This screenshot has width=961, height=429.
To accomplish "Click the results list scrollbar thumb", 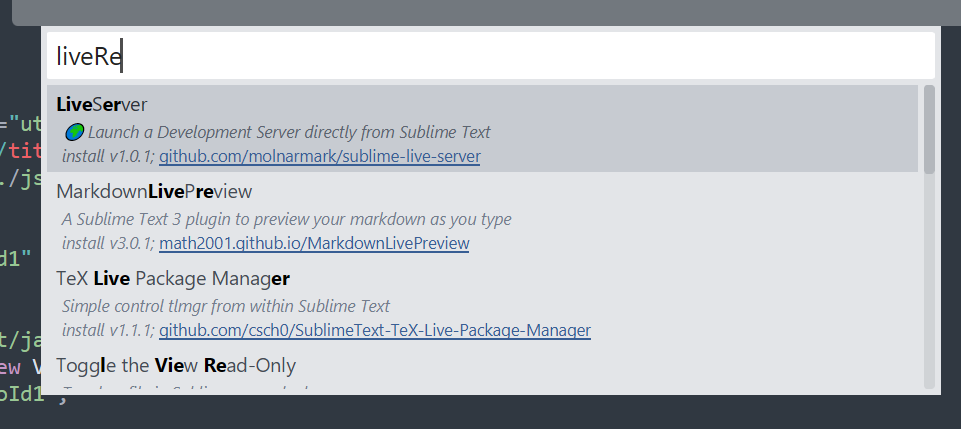I will click(929, 129).
